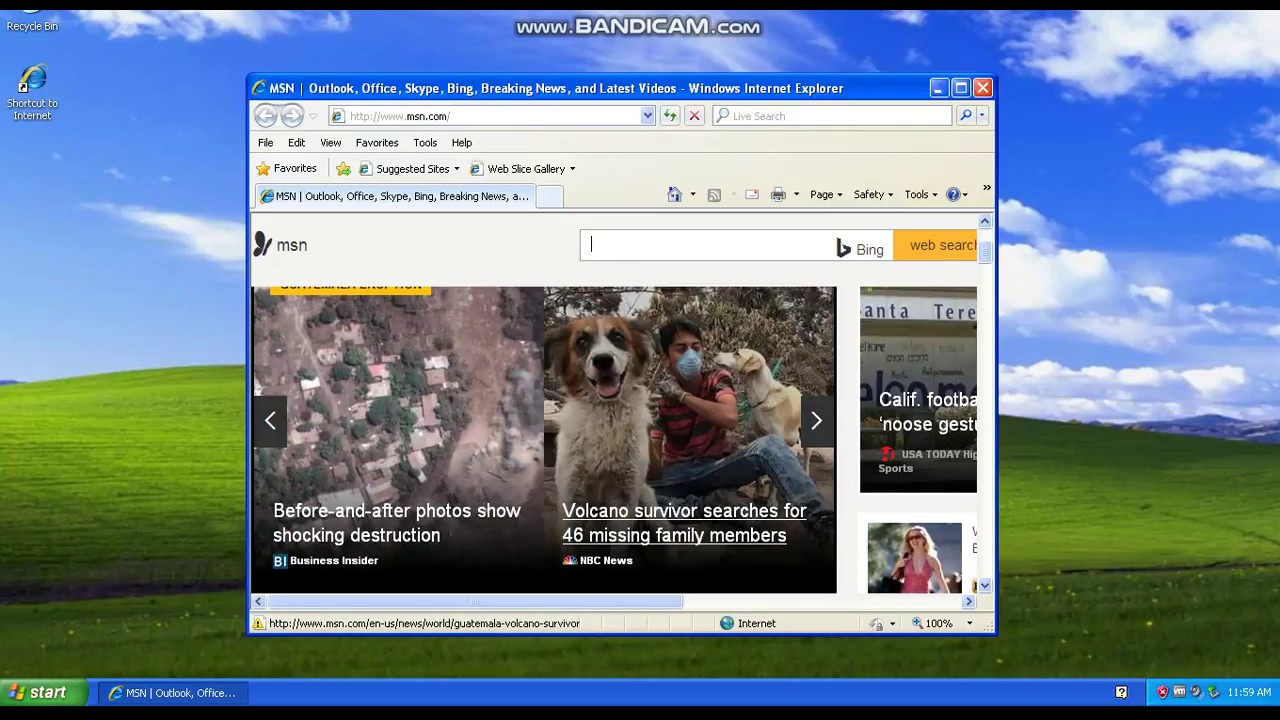Click the Internet security zone indicator
Screen dimensions: 1280x720
(748, 623)
